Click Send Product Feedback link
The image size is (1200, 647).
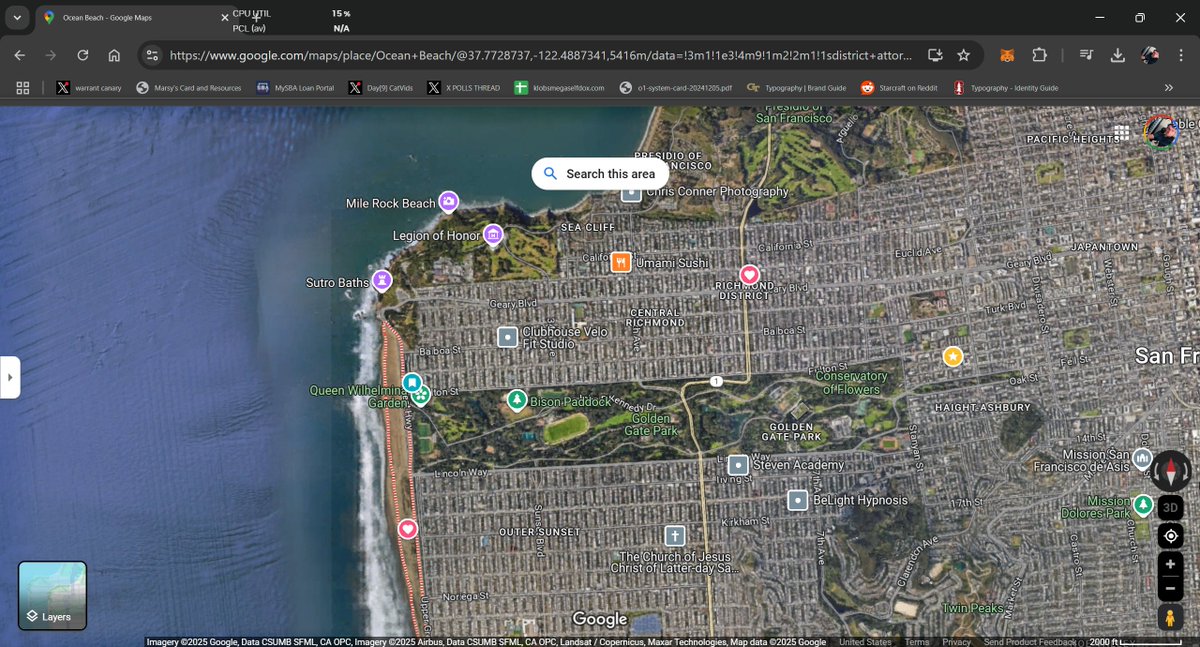click(x=1031, y=642)
